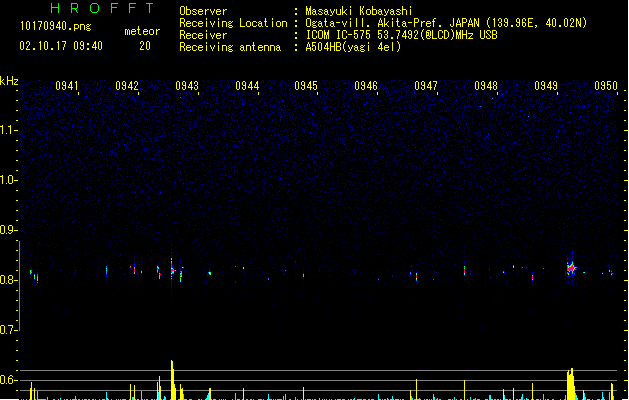Click the 0.9 kHz axis label
Screen dimensions: 629x400
[x=9, y=230]
